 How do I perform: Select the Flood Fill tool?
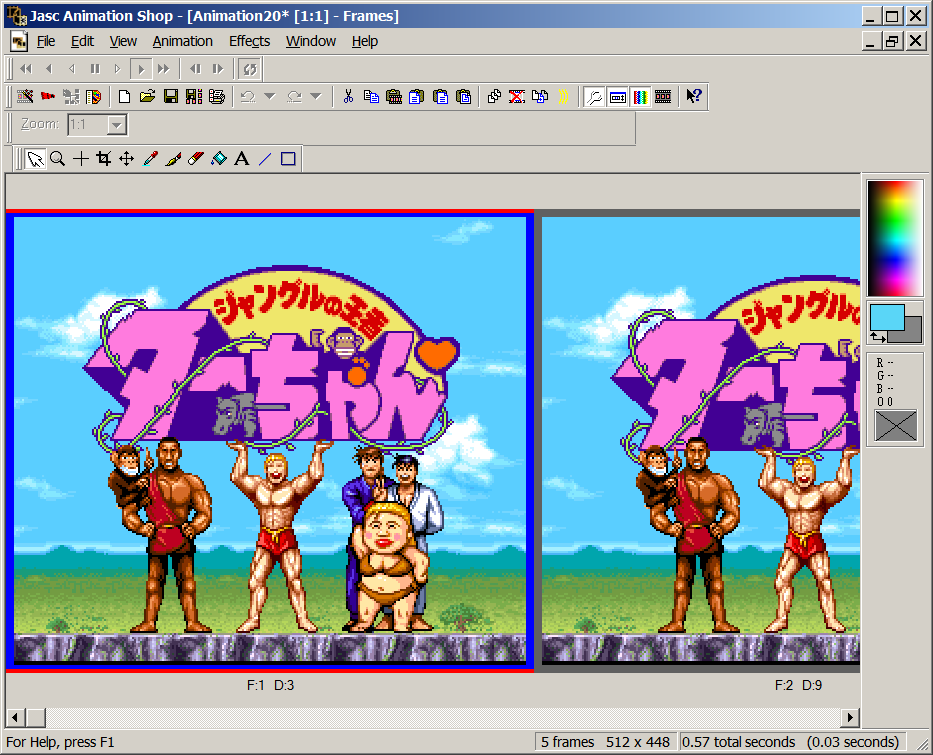click(219, 159)
